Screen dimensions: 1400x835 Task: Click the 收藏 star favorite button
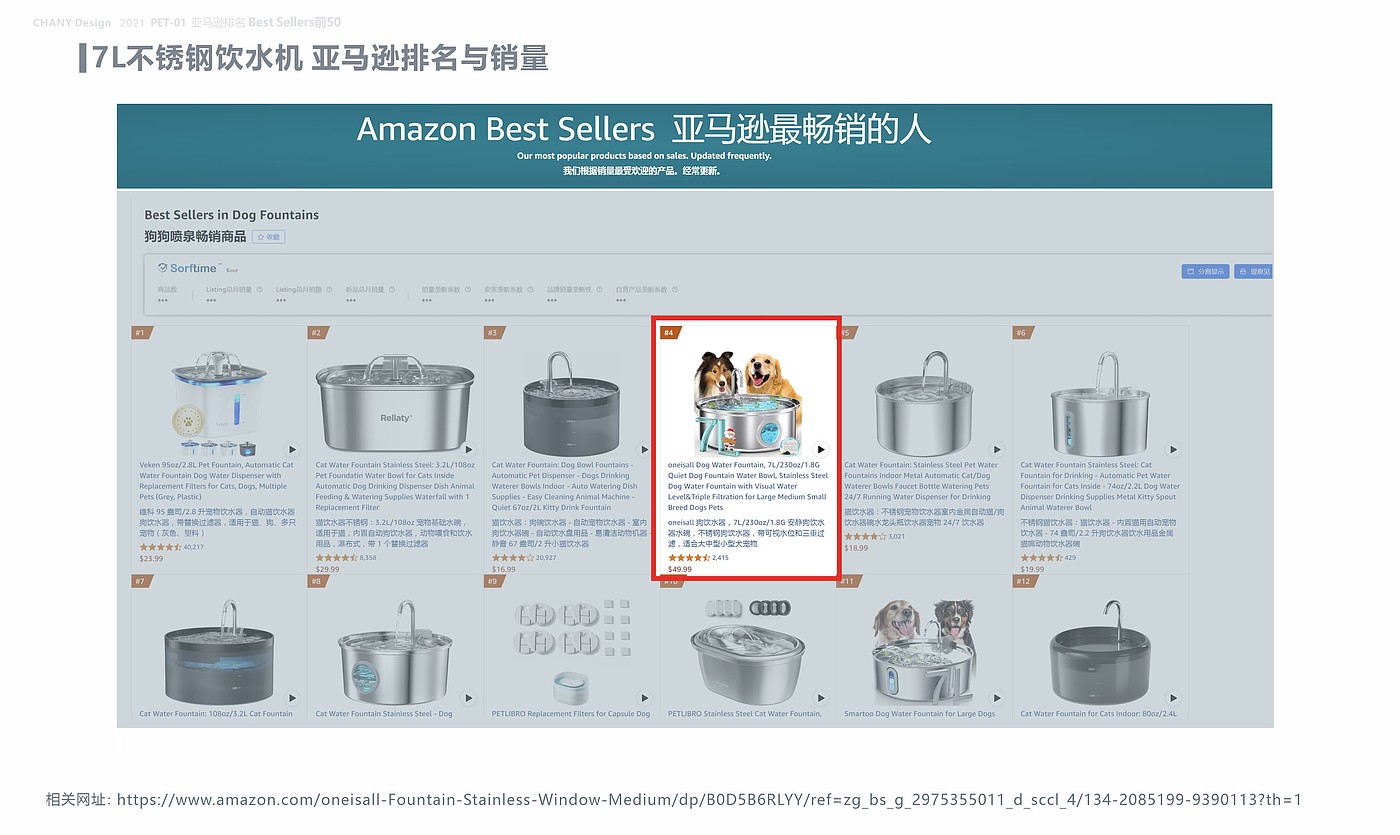click(x=269, y=237)
